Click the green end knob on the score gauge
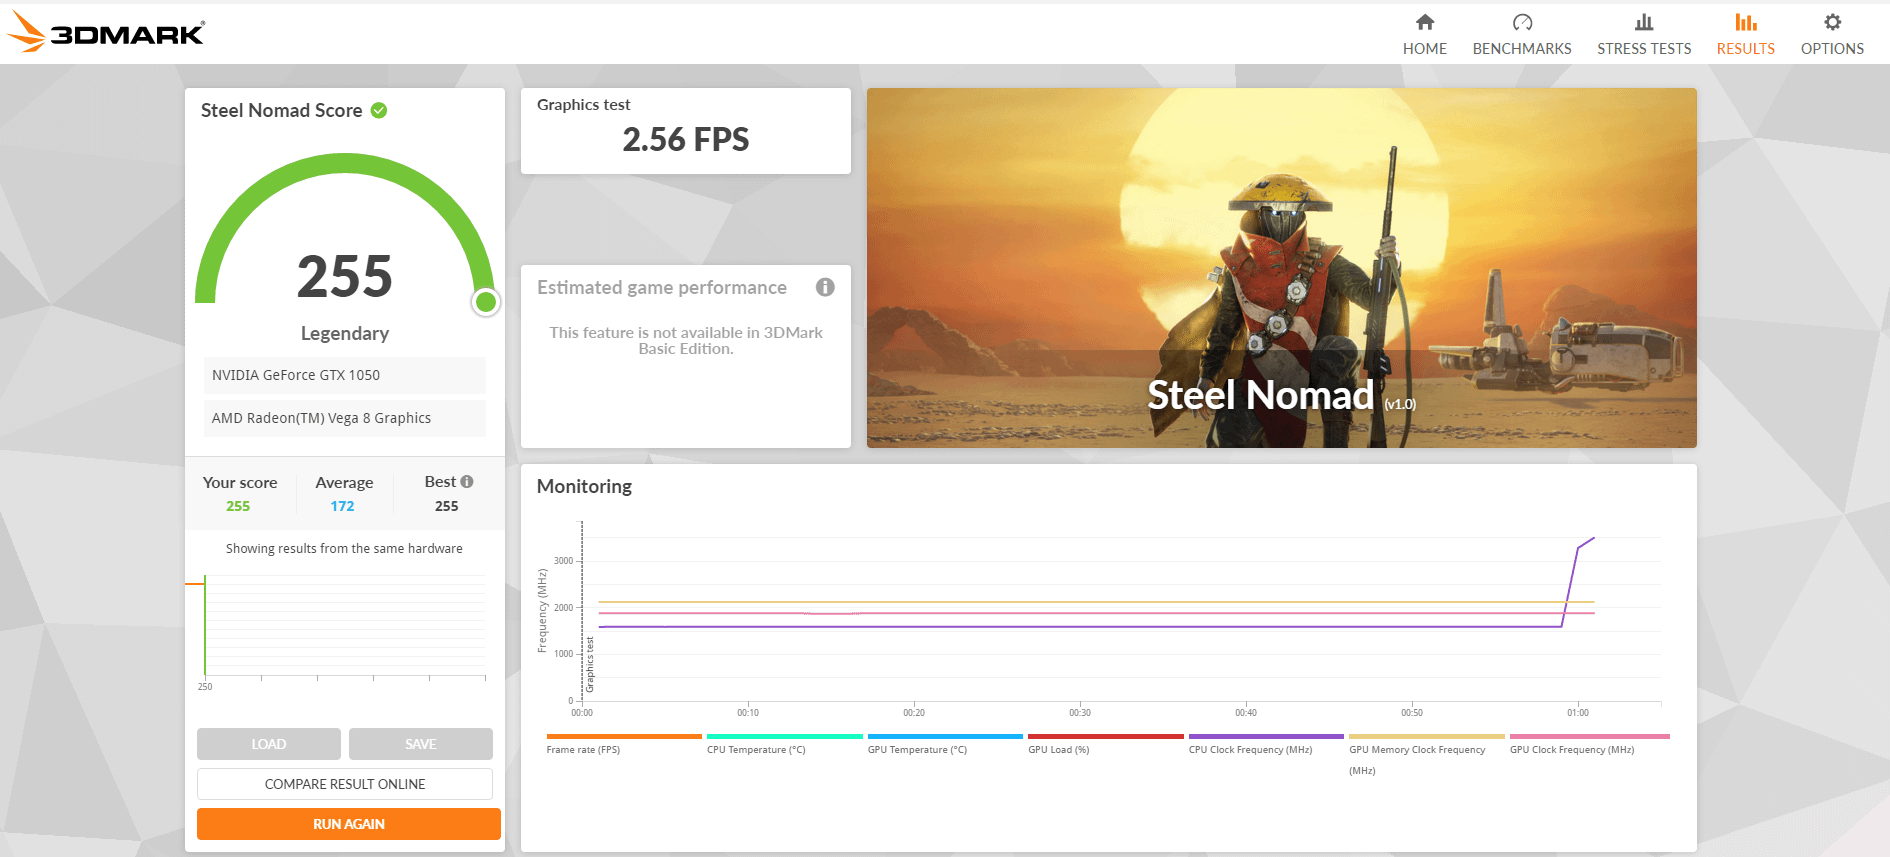Viewport: 1890px width, 857px height. [x=486, y=301]
